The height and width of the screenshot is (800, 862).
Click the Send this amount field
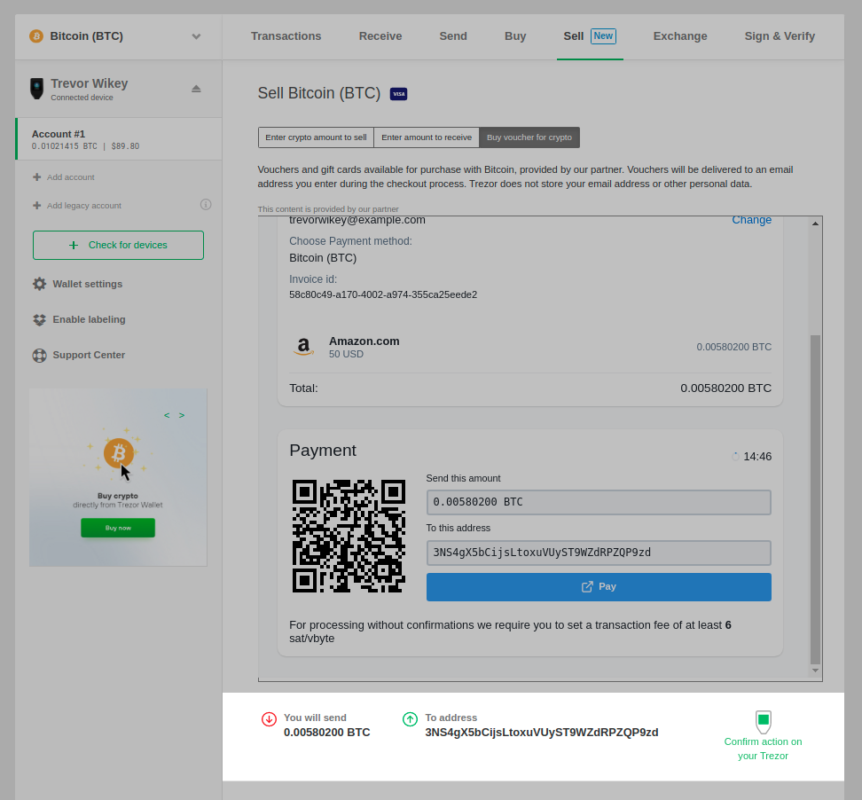[x=599, y=503]
